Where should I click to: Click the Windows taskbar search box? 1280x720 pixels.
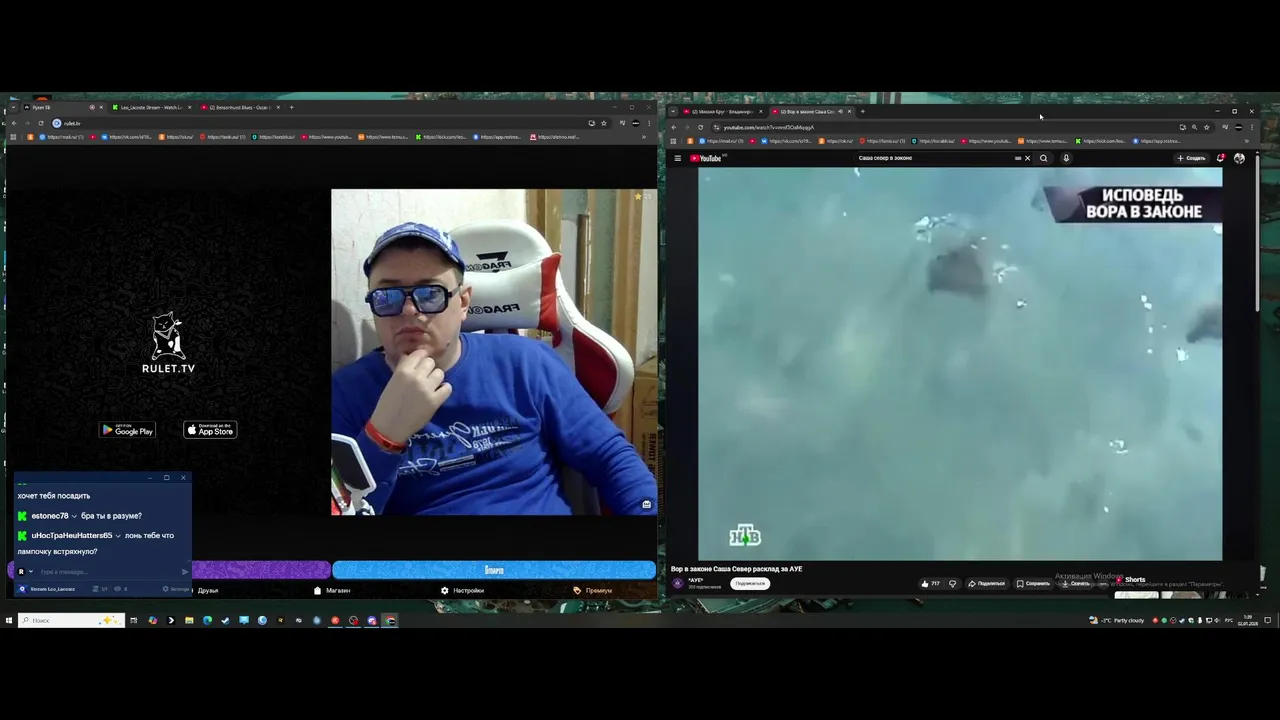[71, 620]
